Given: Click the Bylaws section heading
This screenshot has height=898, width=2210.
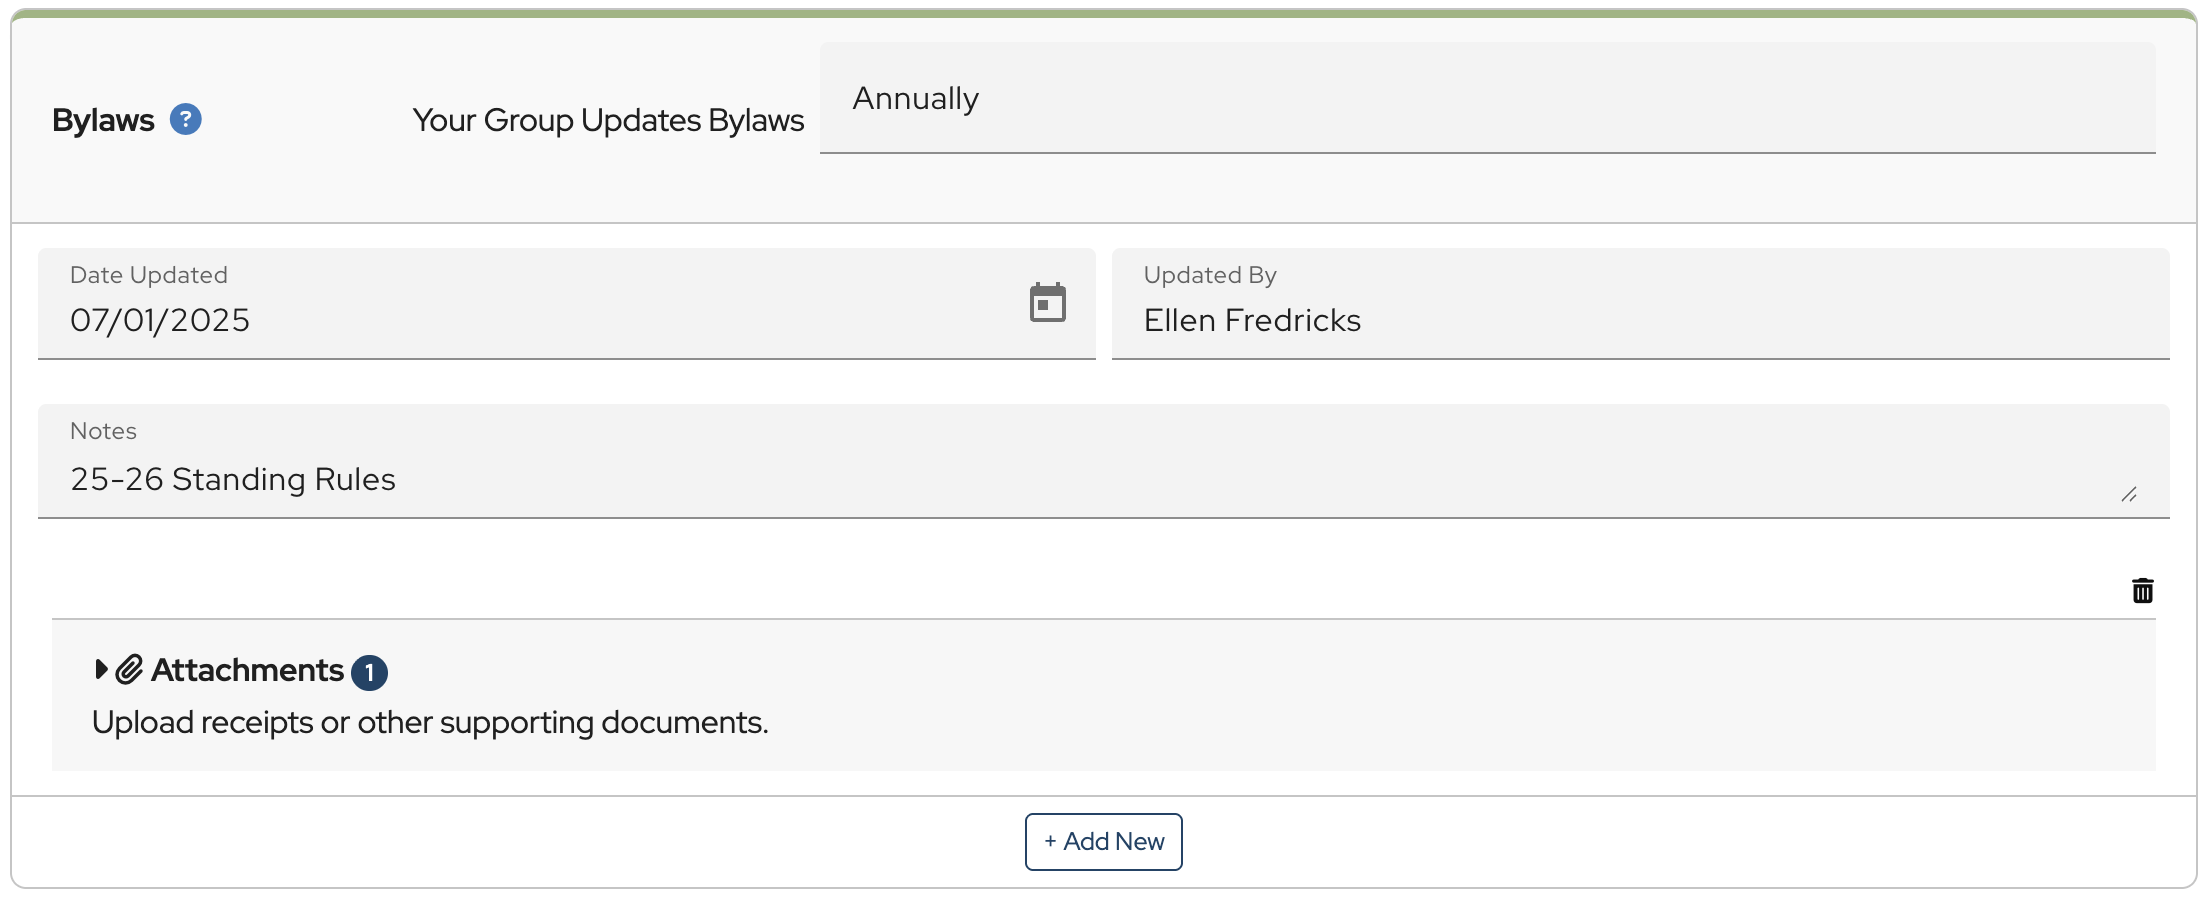Looking at the screenshot, I should [x=103, y=120].
